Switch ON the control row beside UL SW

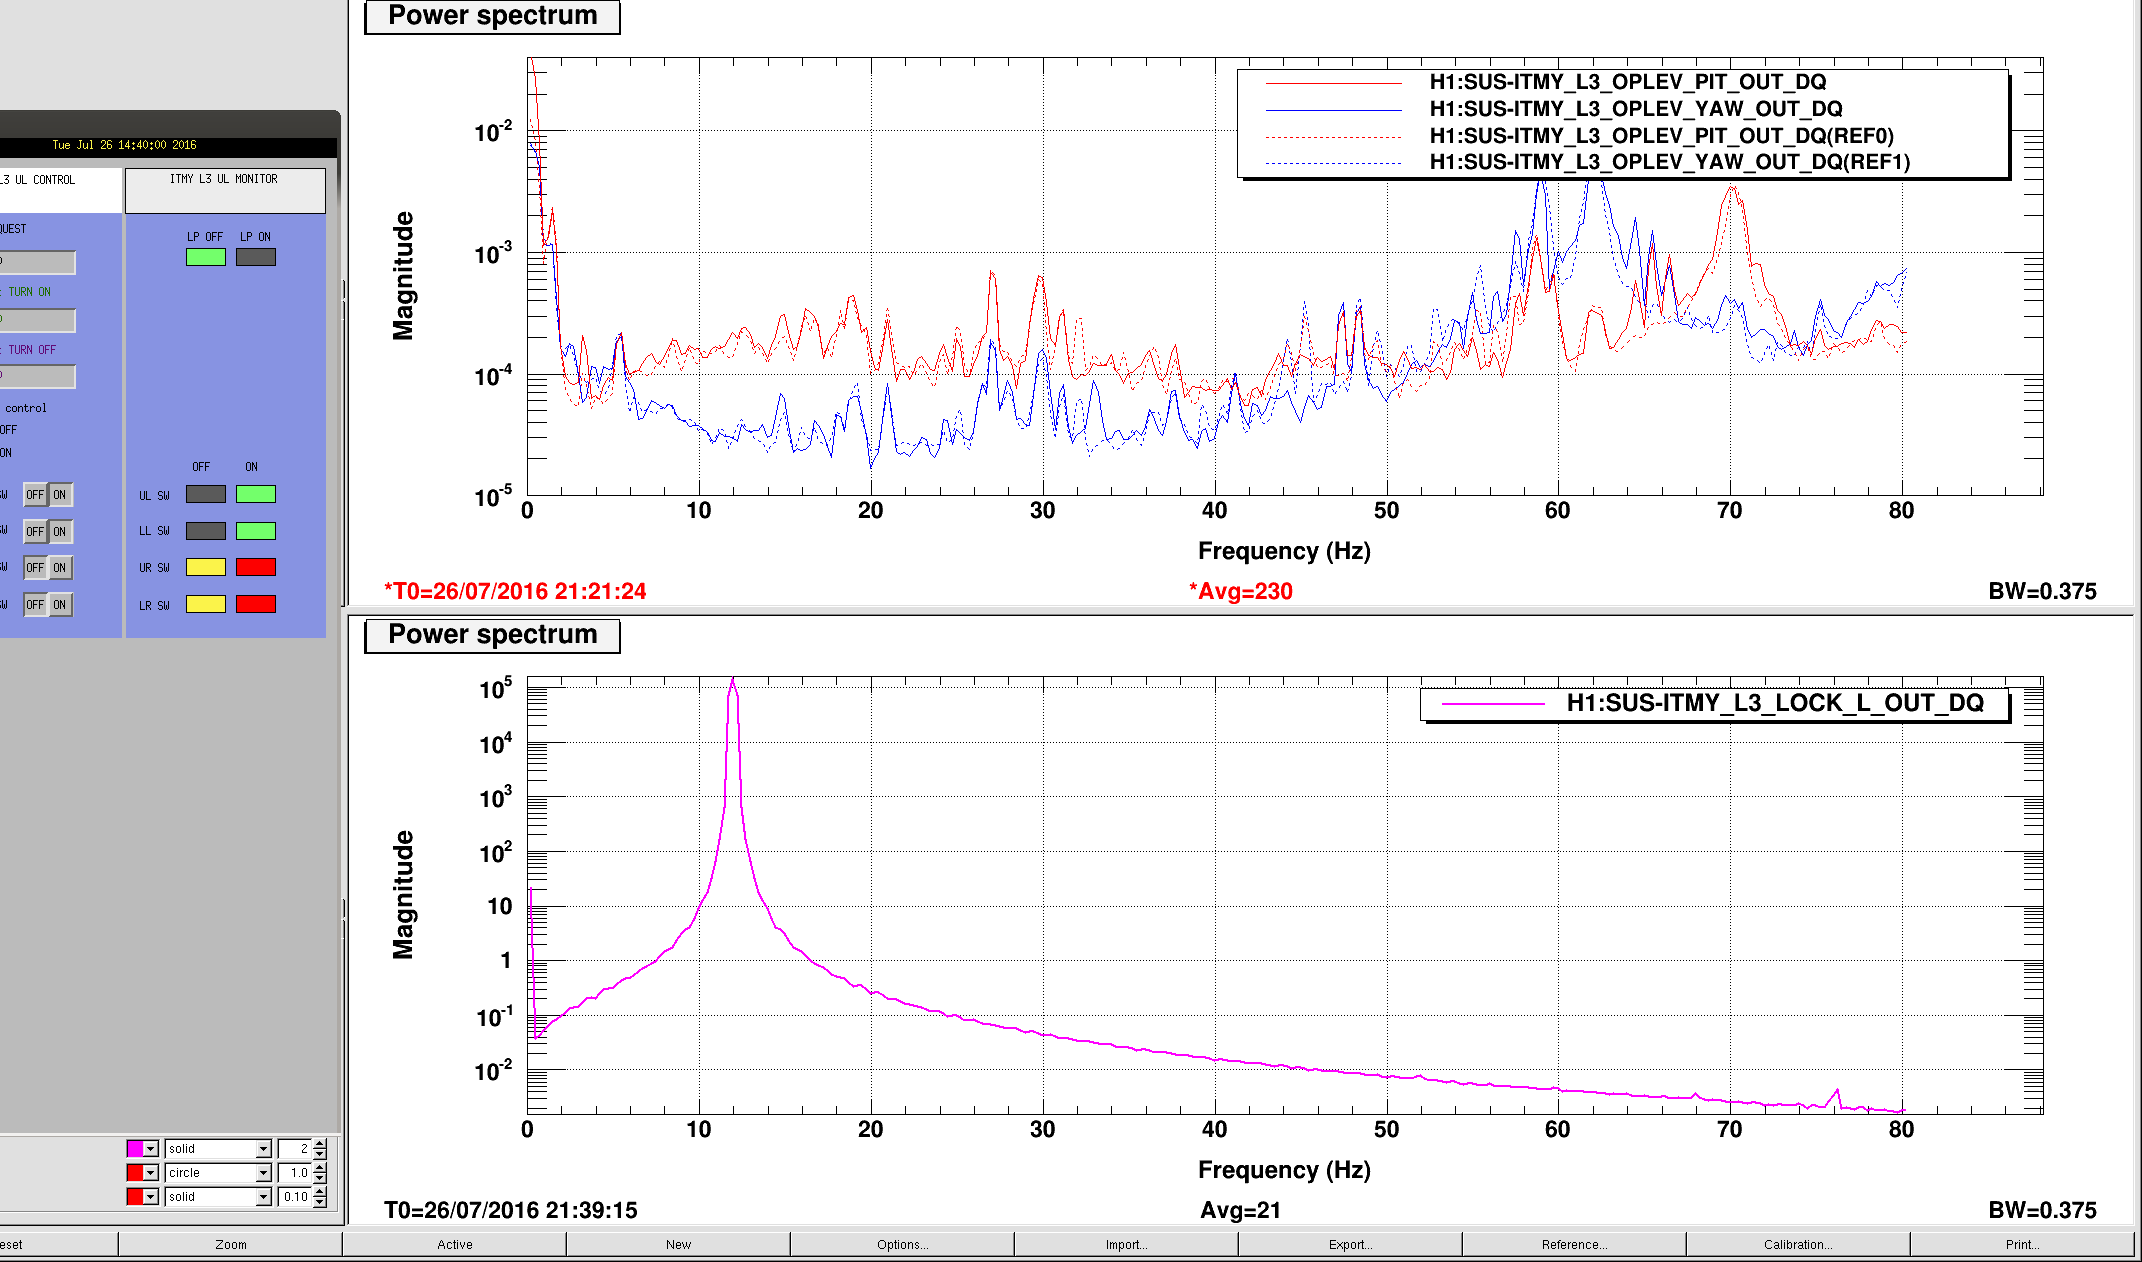pos(60,495)
